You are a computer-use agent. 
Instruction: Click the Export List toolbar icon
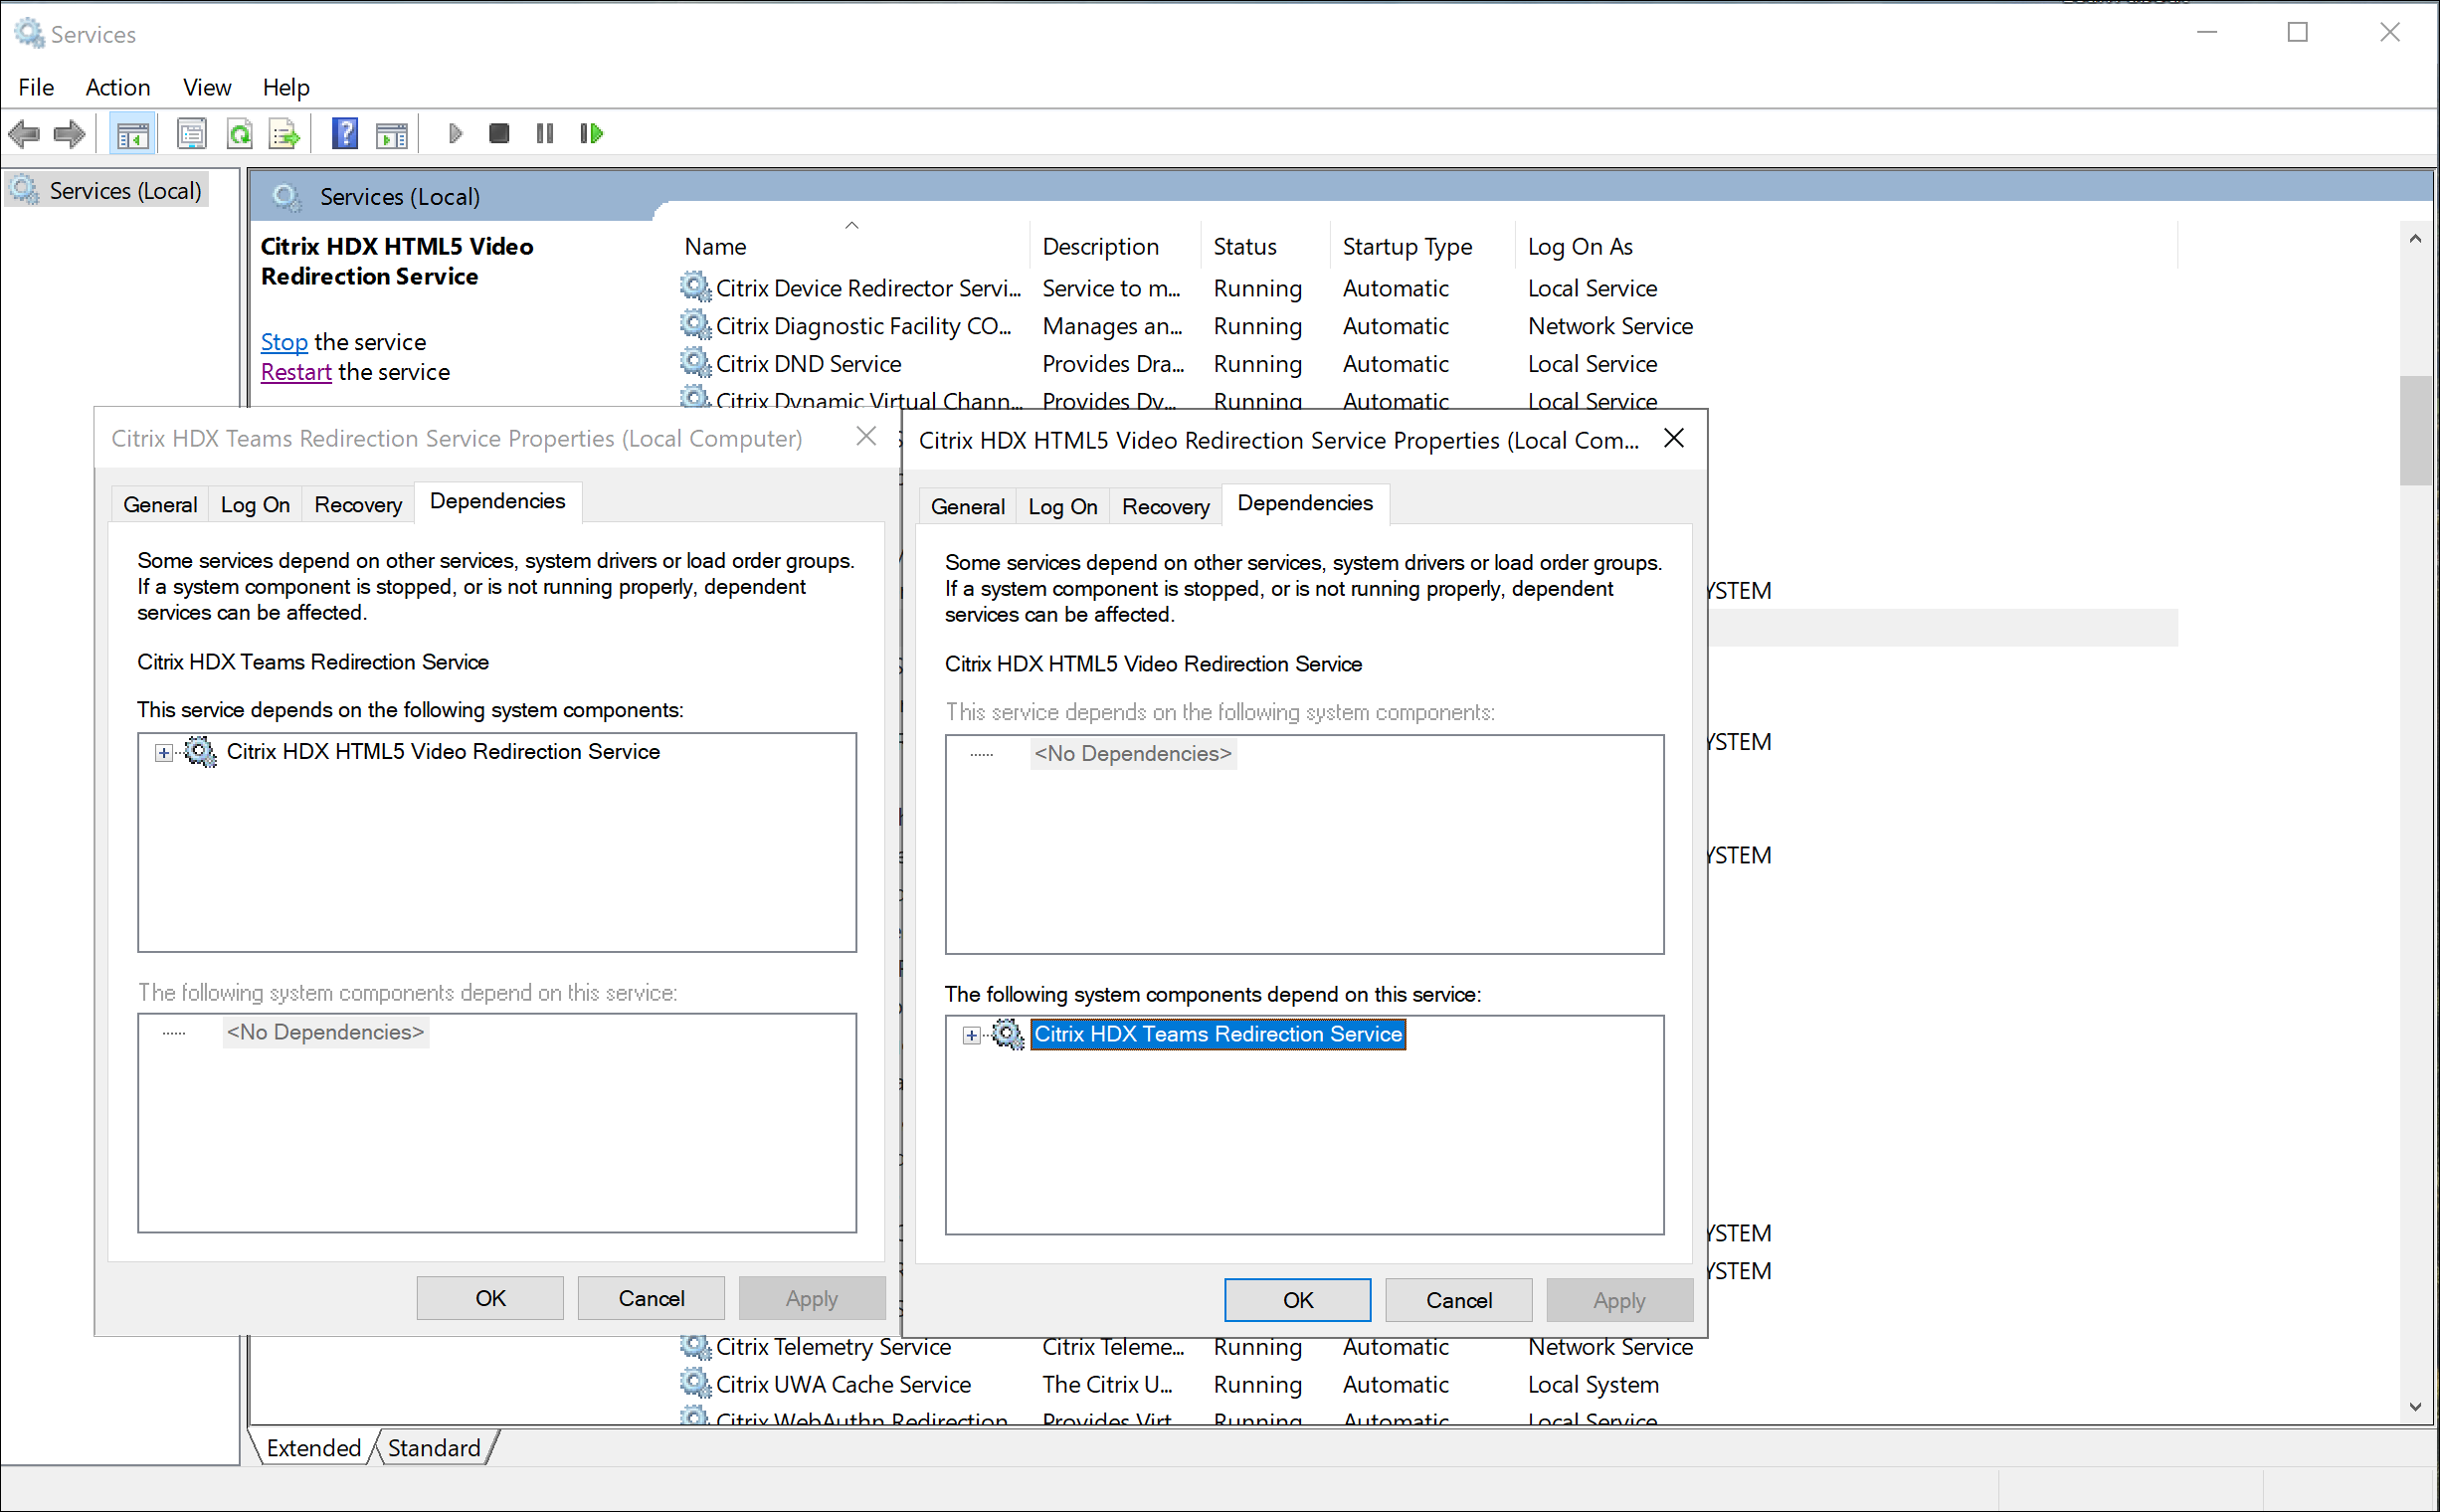pyautogui.click(x=285, y=133)
